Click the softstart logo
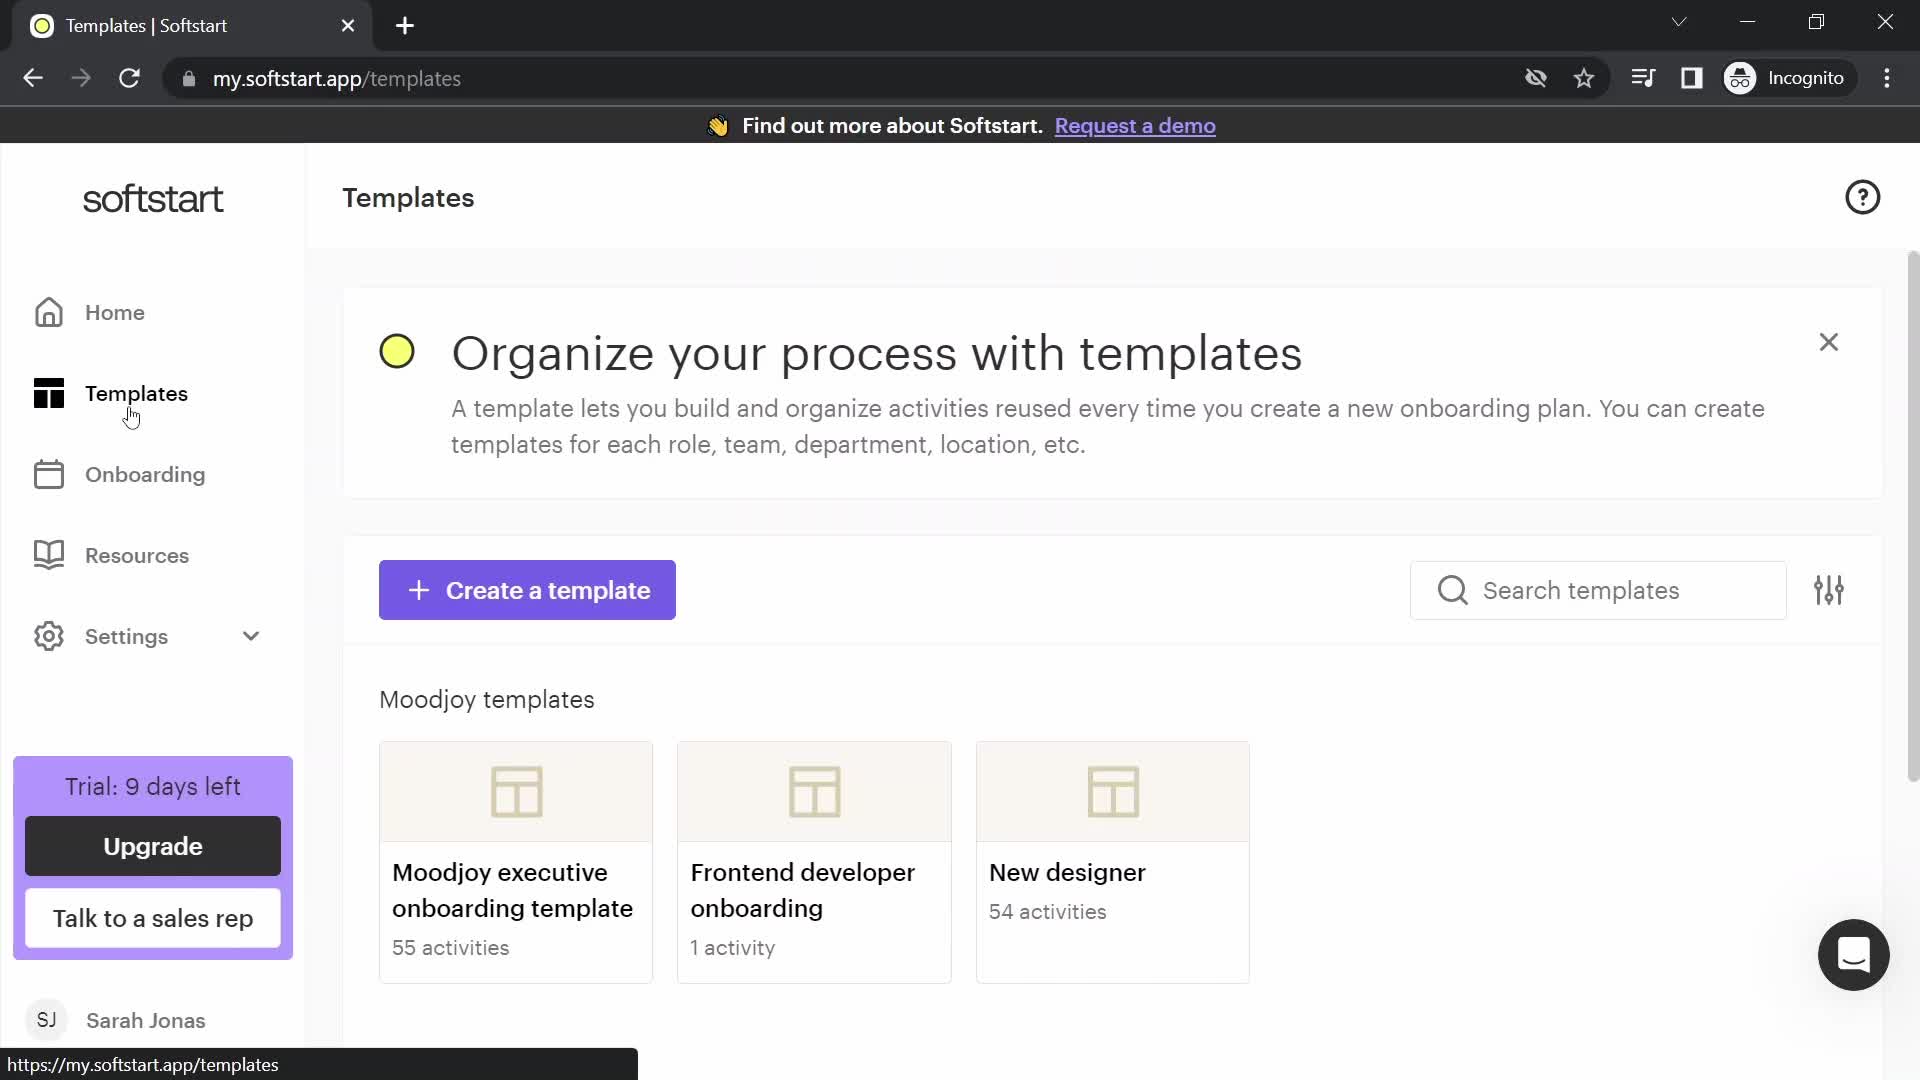 [153, 199]
